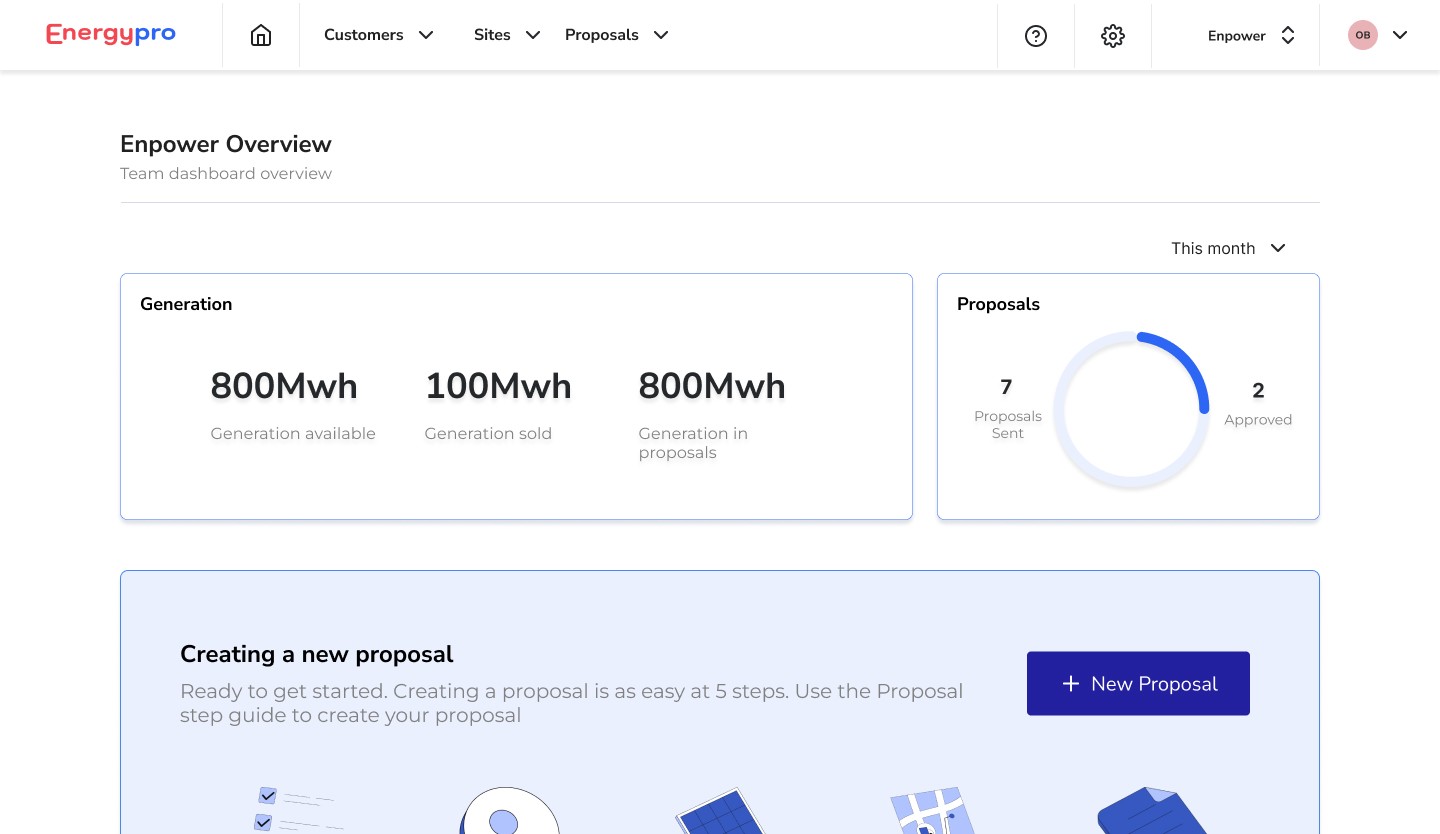
Task: Click the Proposals Sent label
Action: click(x=1008, y=425)
